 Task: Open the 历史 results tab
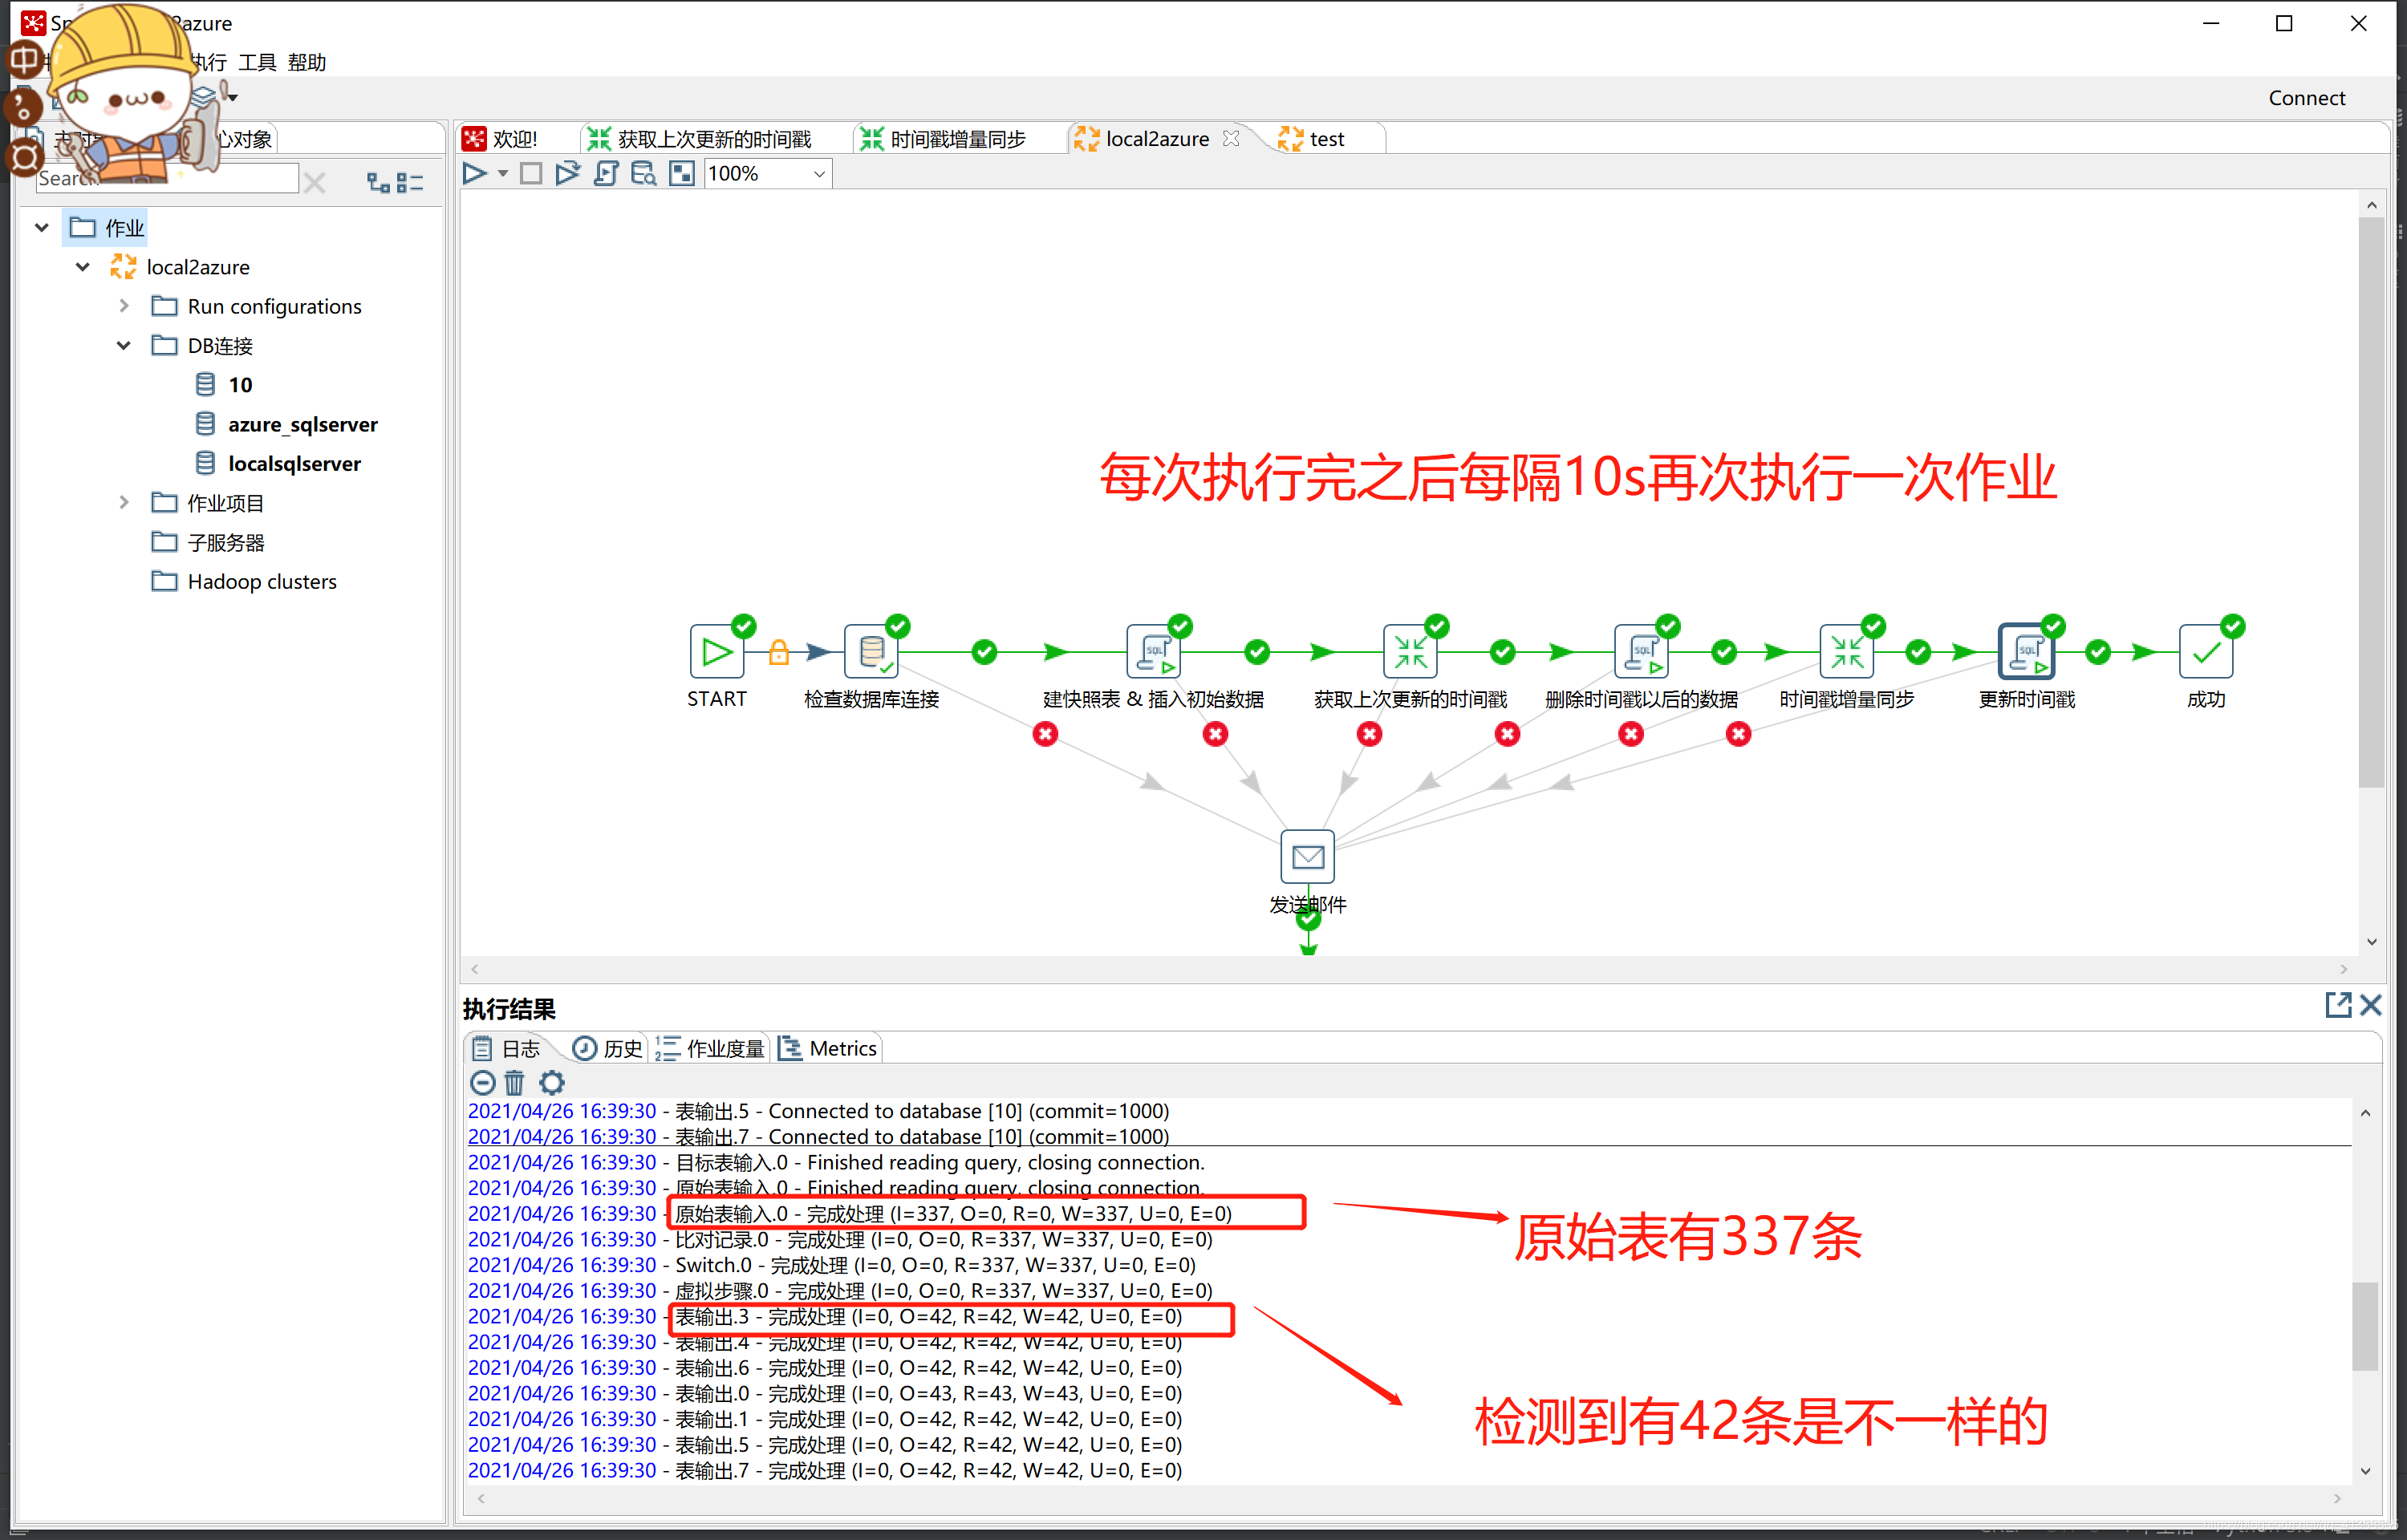coord(607,1048)
